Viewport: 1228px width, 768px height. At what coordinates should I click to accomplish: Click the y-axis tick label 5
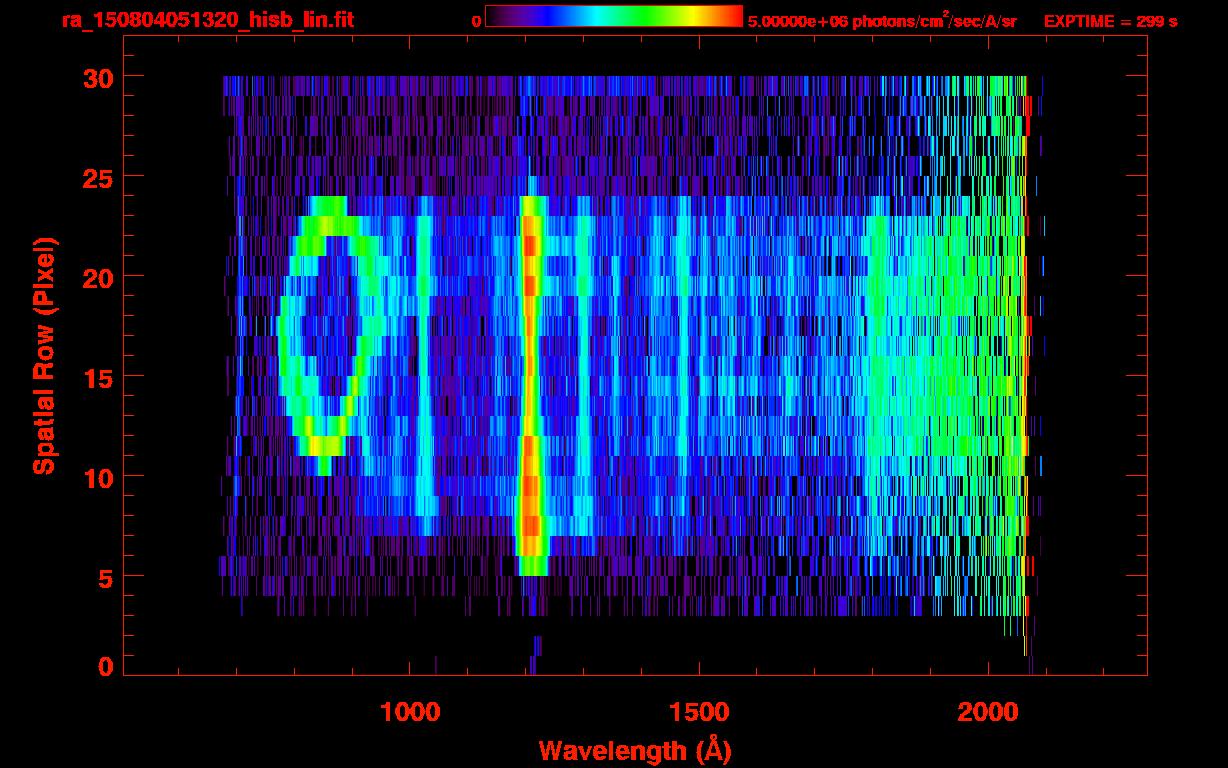[105, 577]
